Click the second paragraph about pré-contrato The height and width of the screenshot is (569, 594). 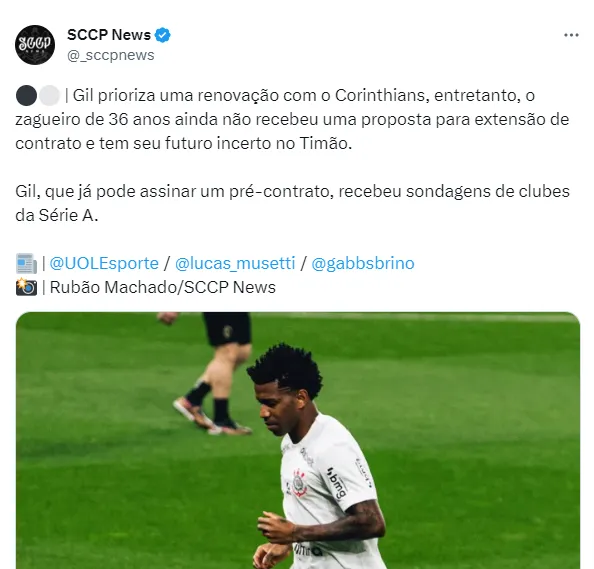(x=292, y=203)
